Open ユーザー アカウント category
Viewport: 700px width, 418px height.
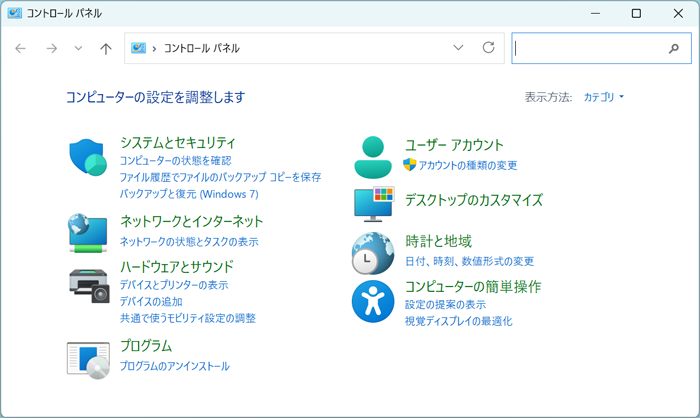pos(454,145)
